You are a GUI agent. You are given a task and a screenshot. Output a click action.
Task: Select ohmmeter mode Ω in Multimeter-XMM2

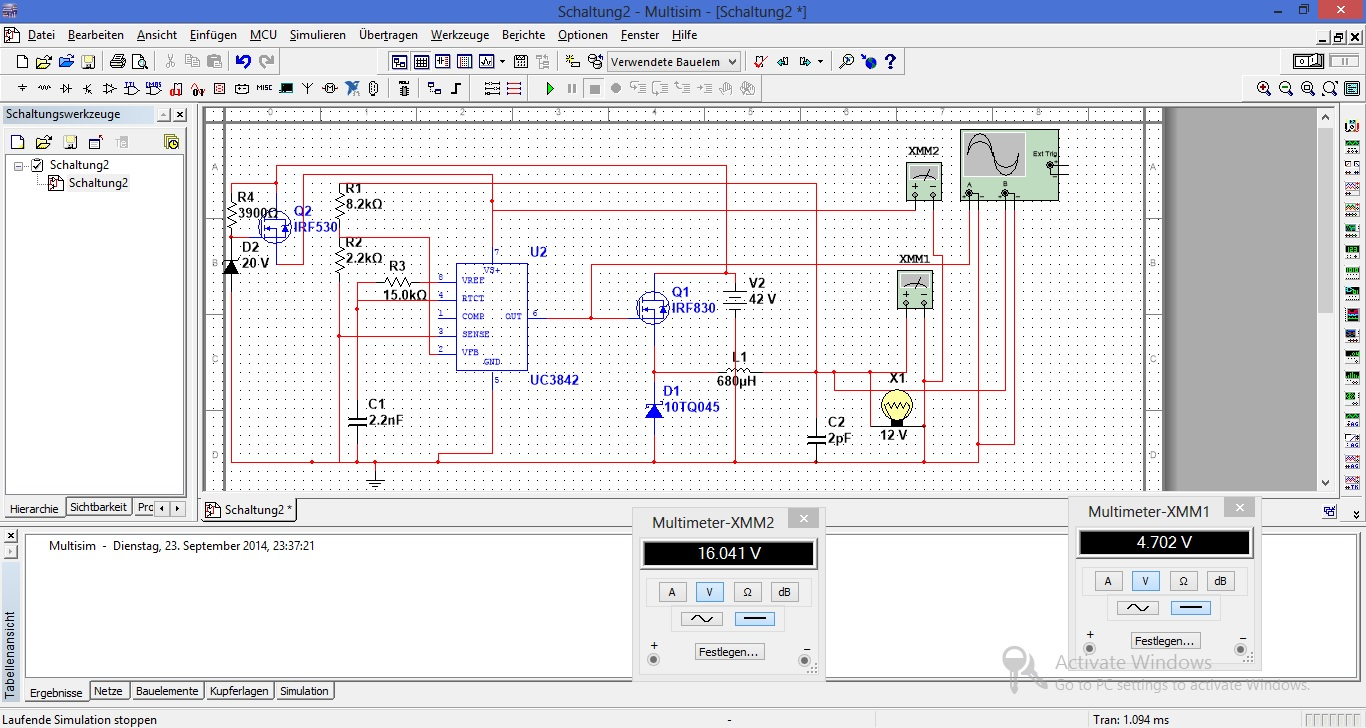click(747, 592)
